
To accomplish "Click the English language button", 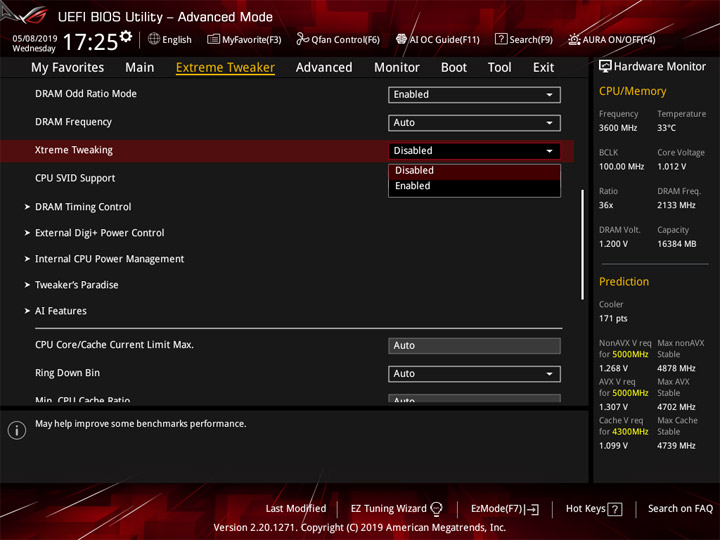I will (170, 39).
